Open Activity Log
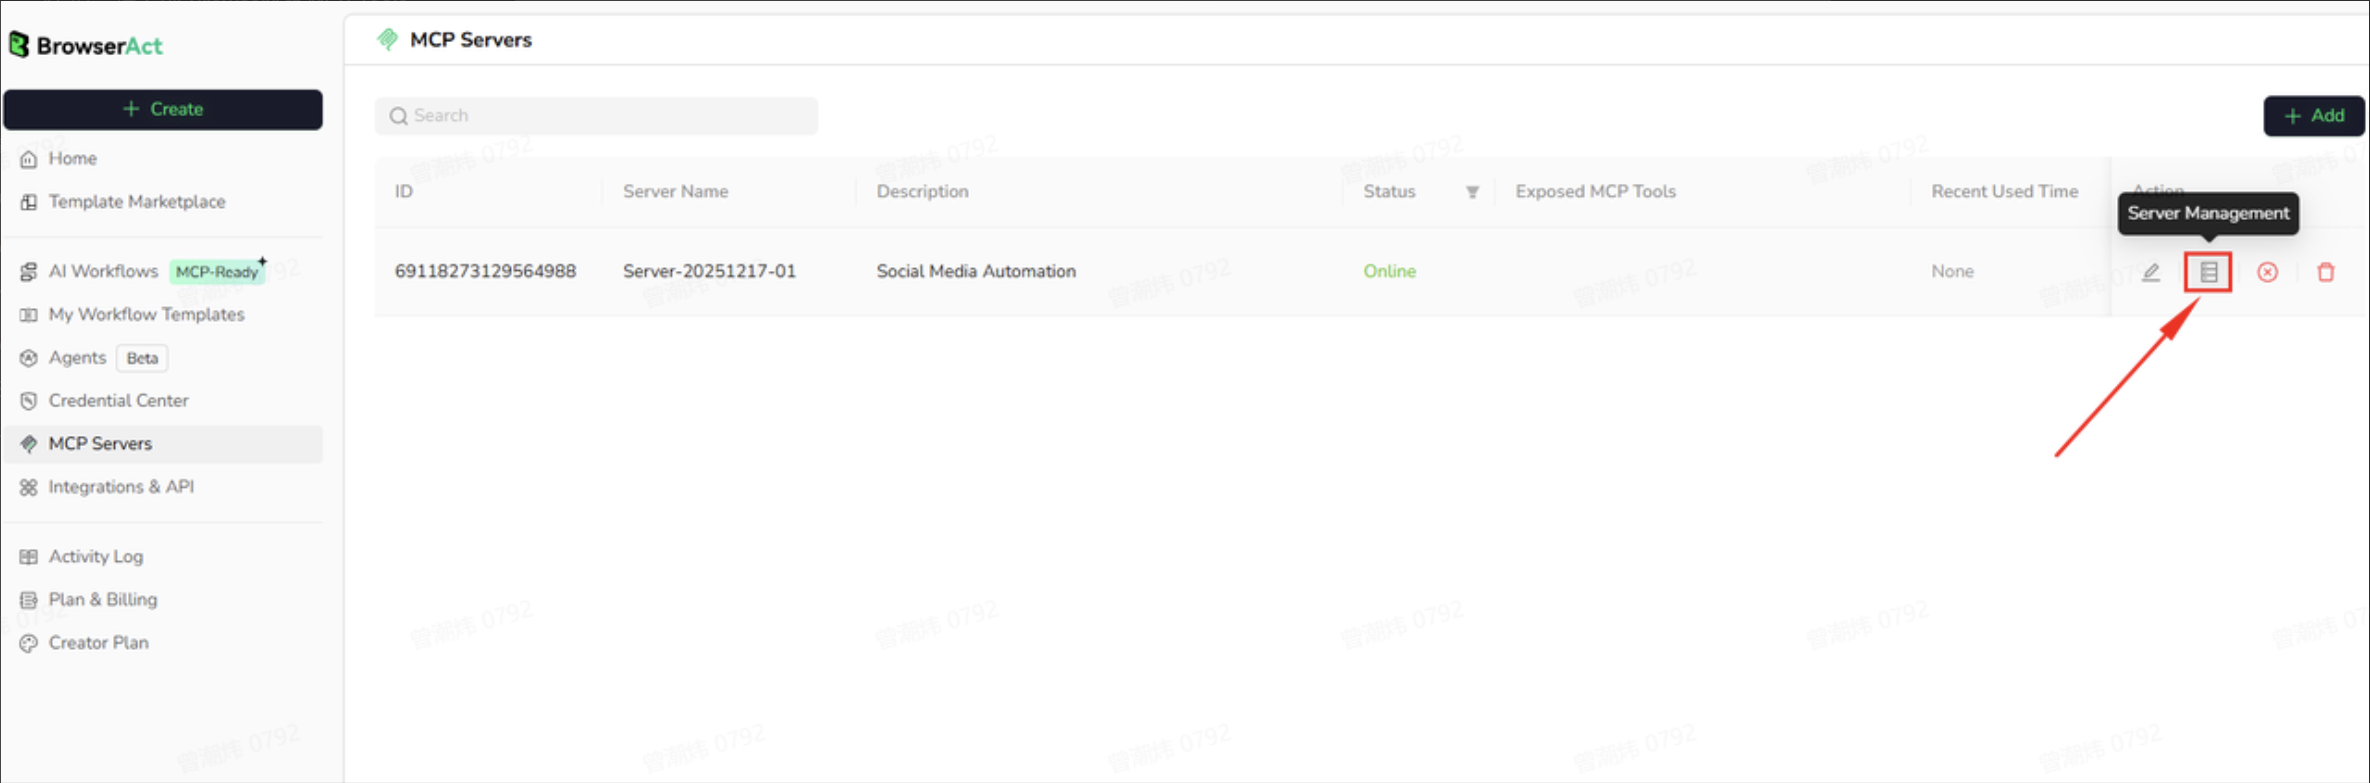2370x783 pixels. coord(96,556)
